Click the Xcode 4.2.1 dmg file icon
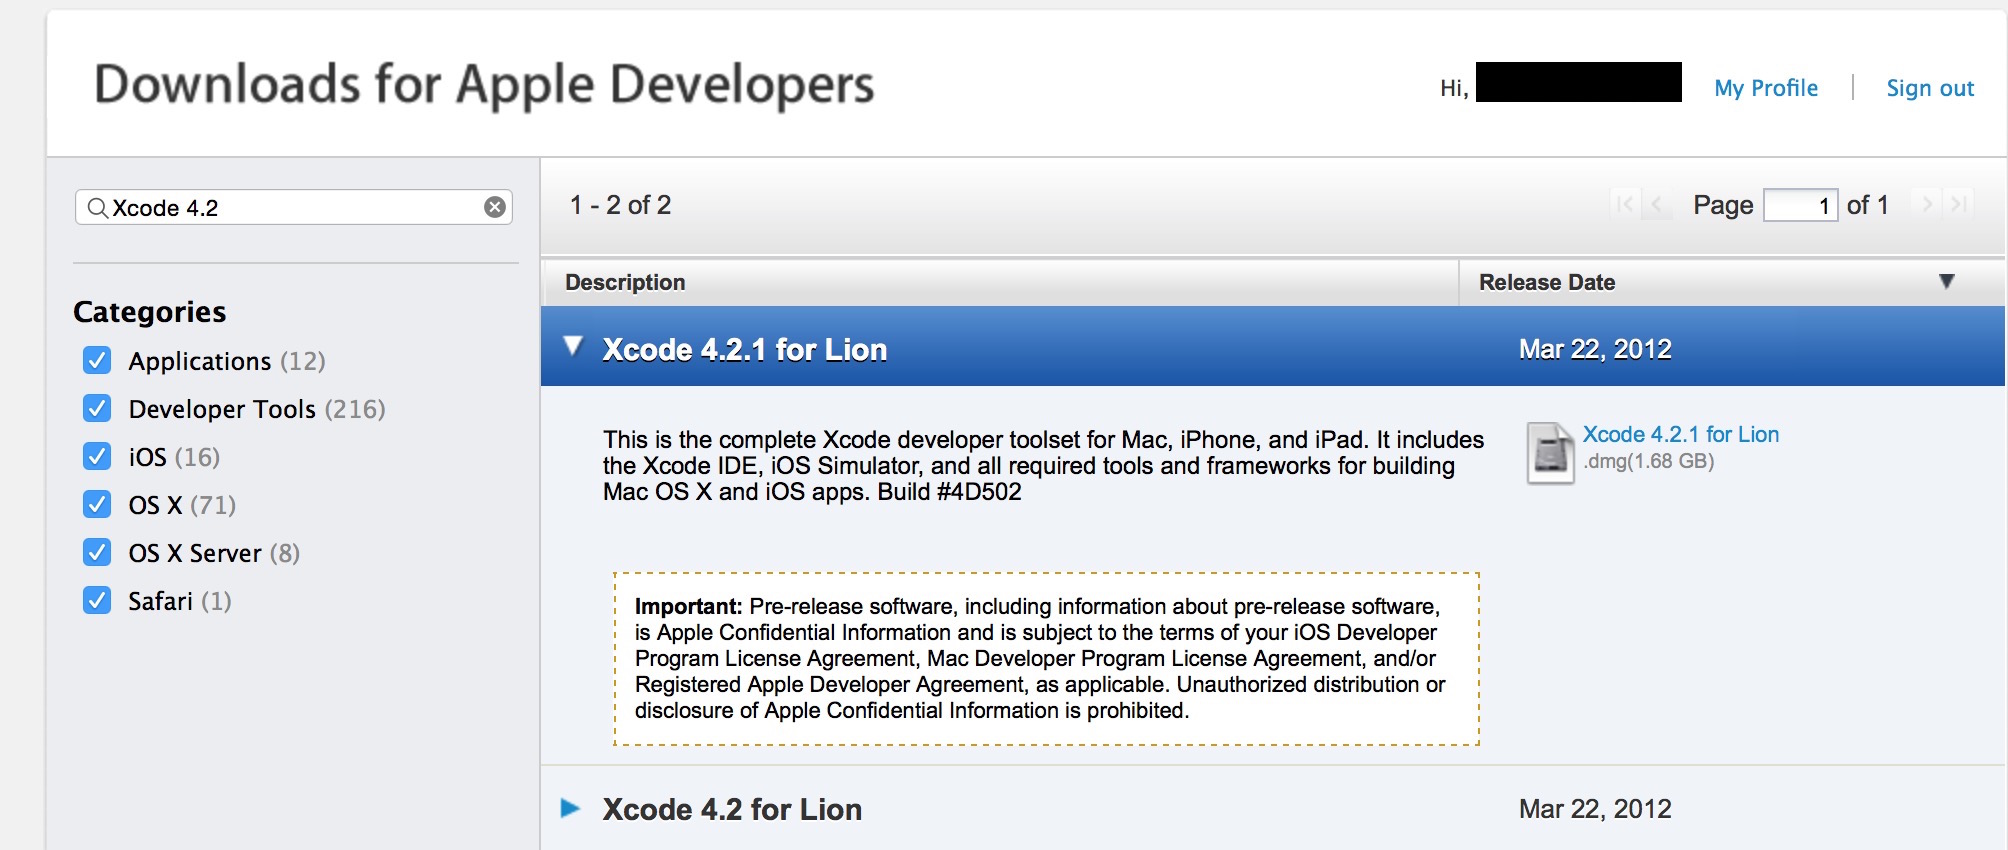Image resolution: width=2008 pixels, height=850 pixels. click(1550, 453)
